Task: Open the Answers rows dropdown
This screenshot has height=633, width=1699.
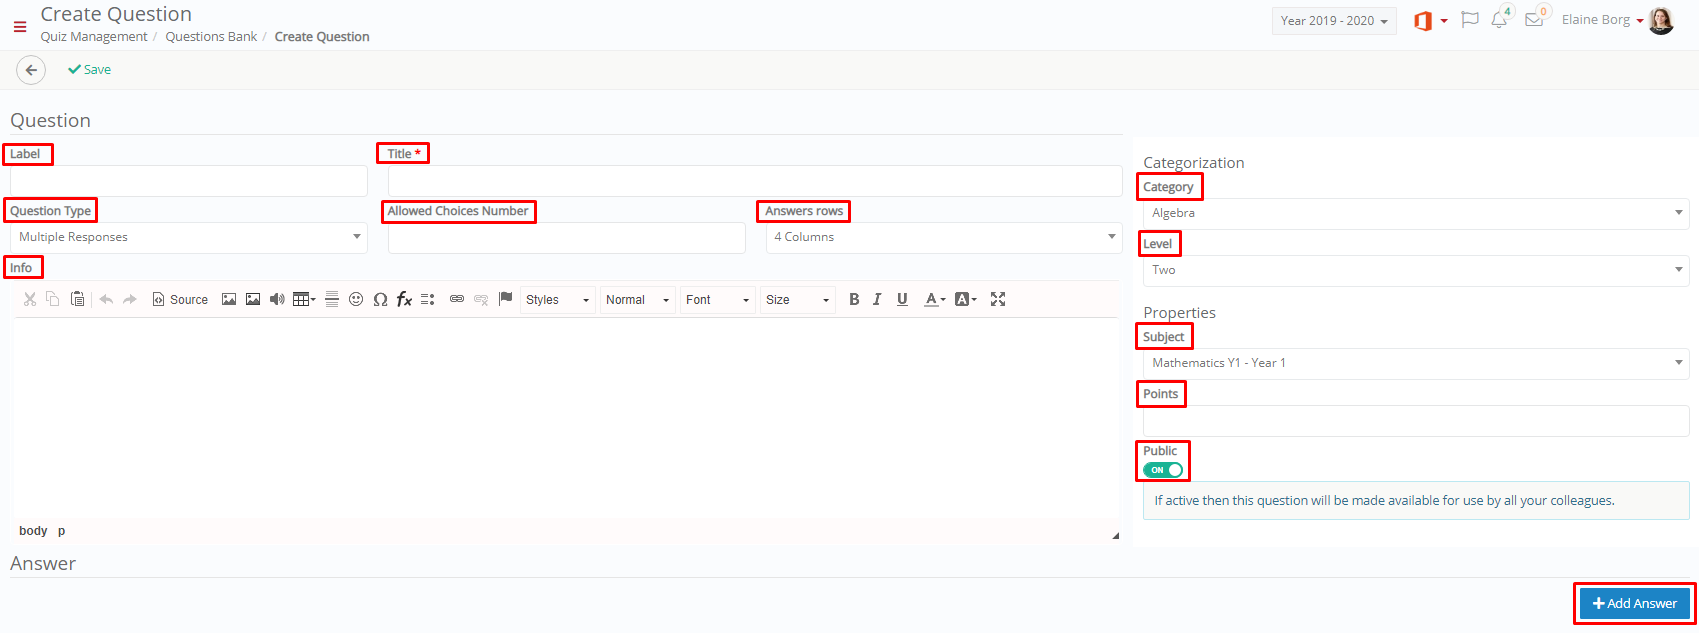Action: 944,237
